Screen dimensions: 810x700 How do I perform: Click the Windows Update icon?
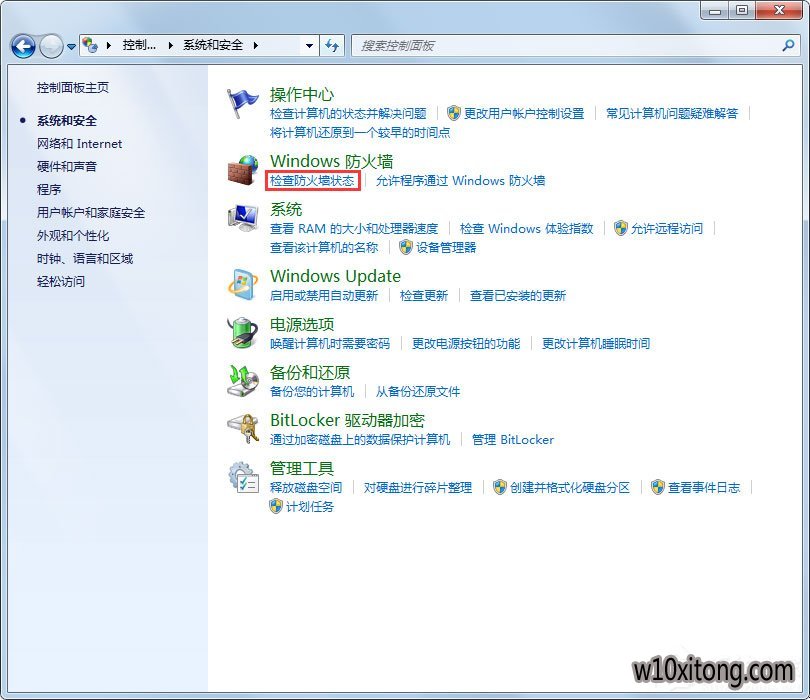(x=242, y=284)
